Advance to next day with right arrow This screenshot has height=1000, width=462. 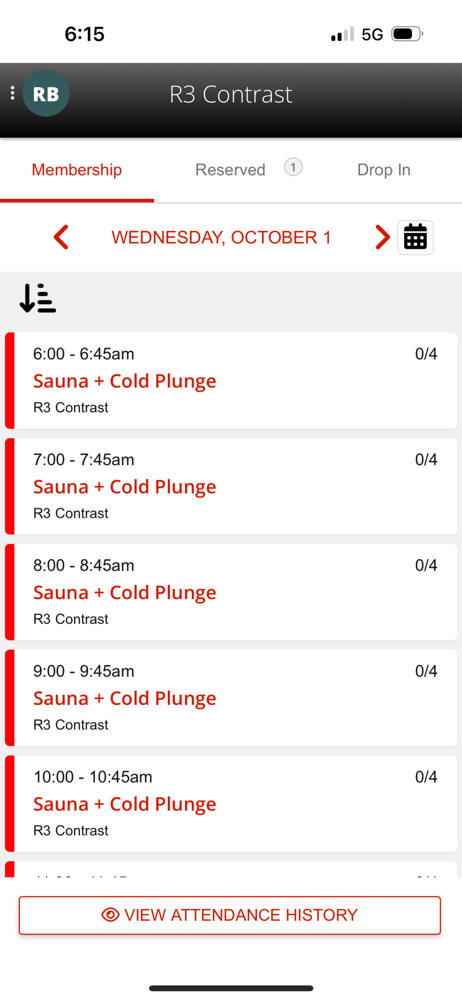point(382,237)
